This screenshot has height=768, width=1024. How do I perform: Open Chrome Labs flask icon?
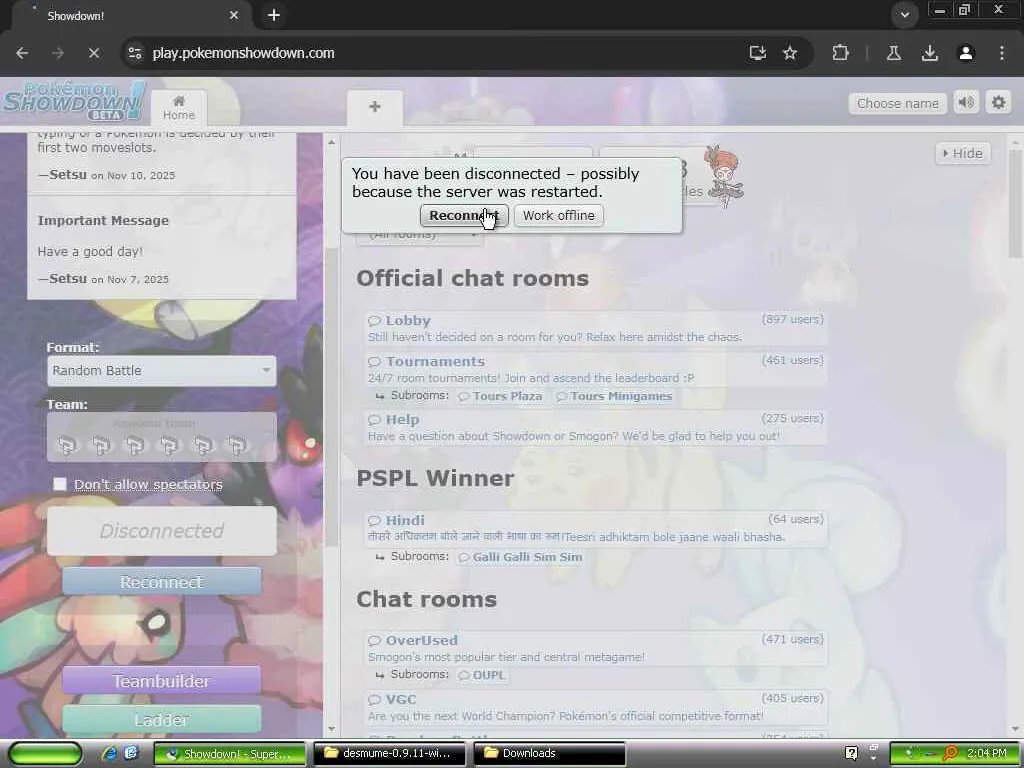click(894, 53)
